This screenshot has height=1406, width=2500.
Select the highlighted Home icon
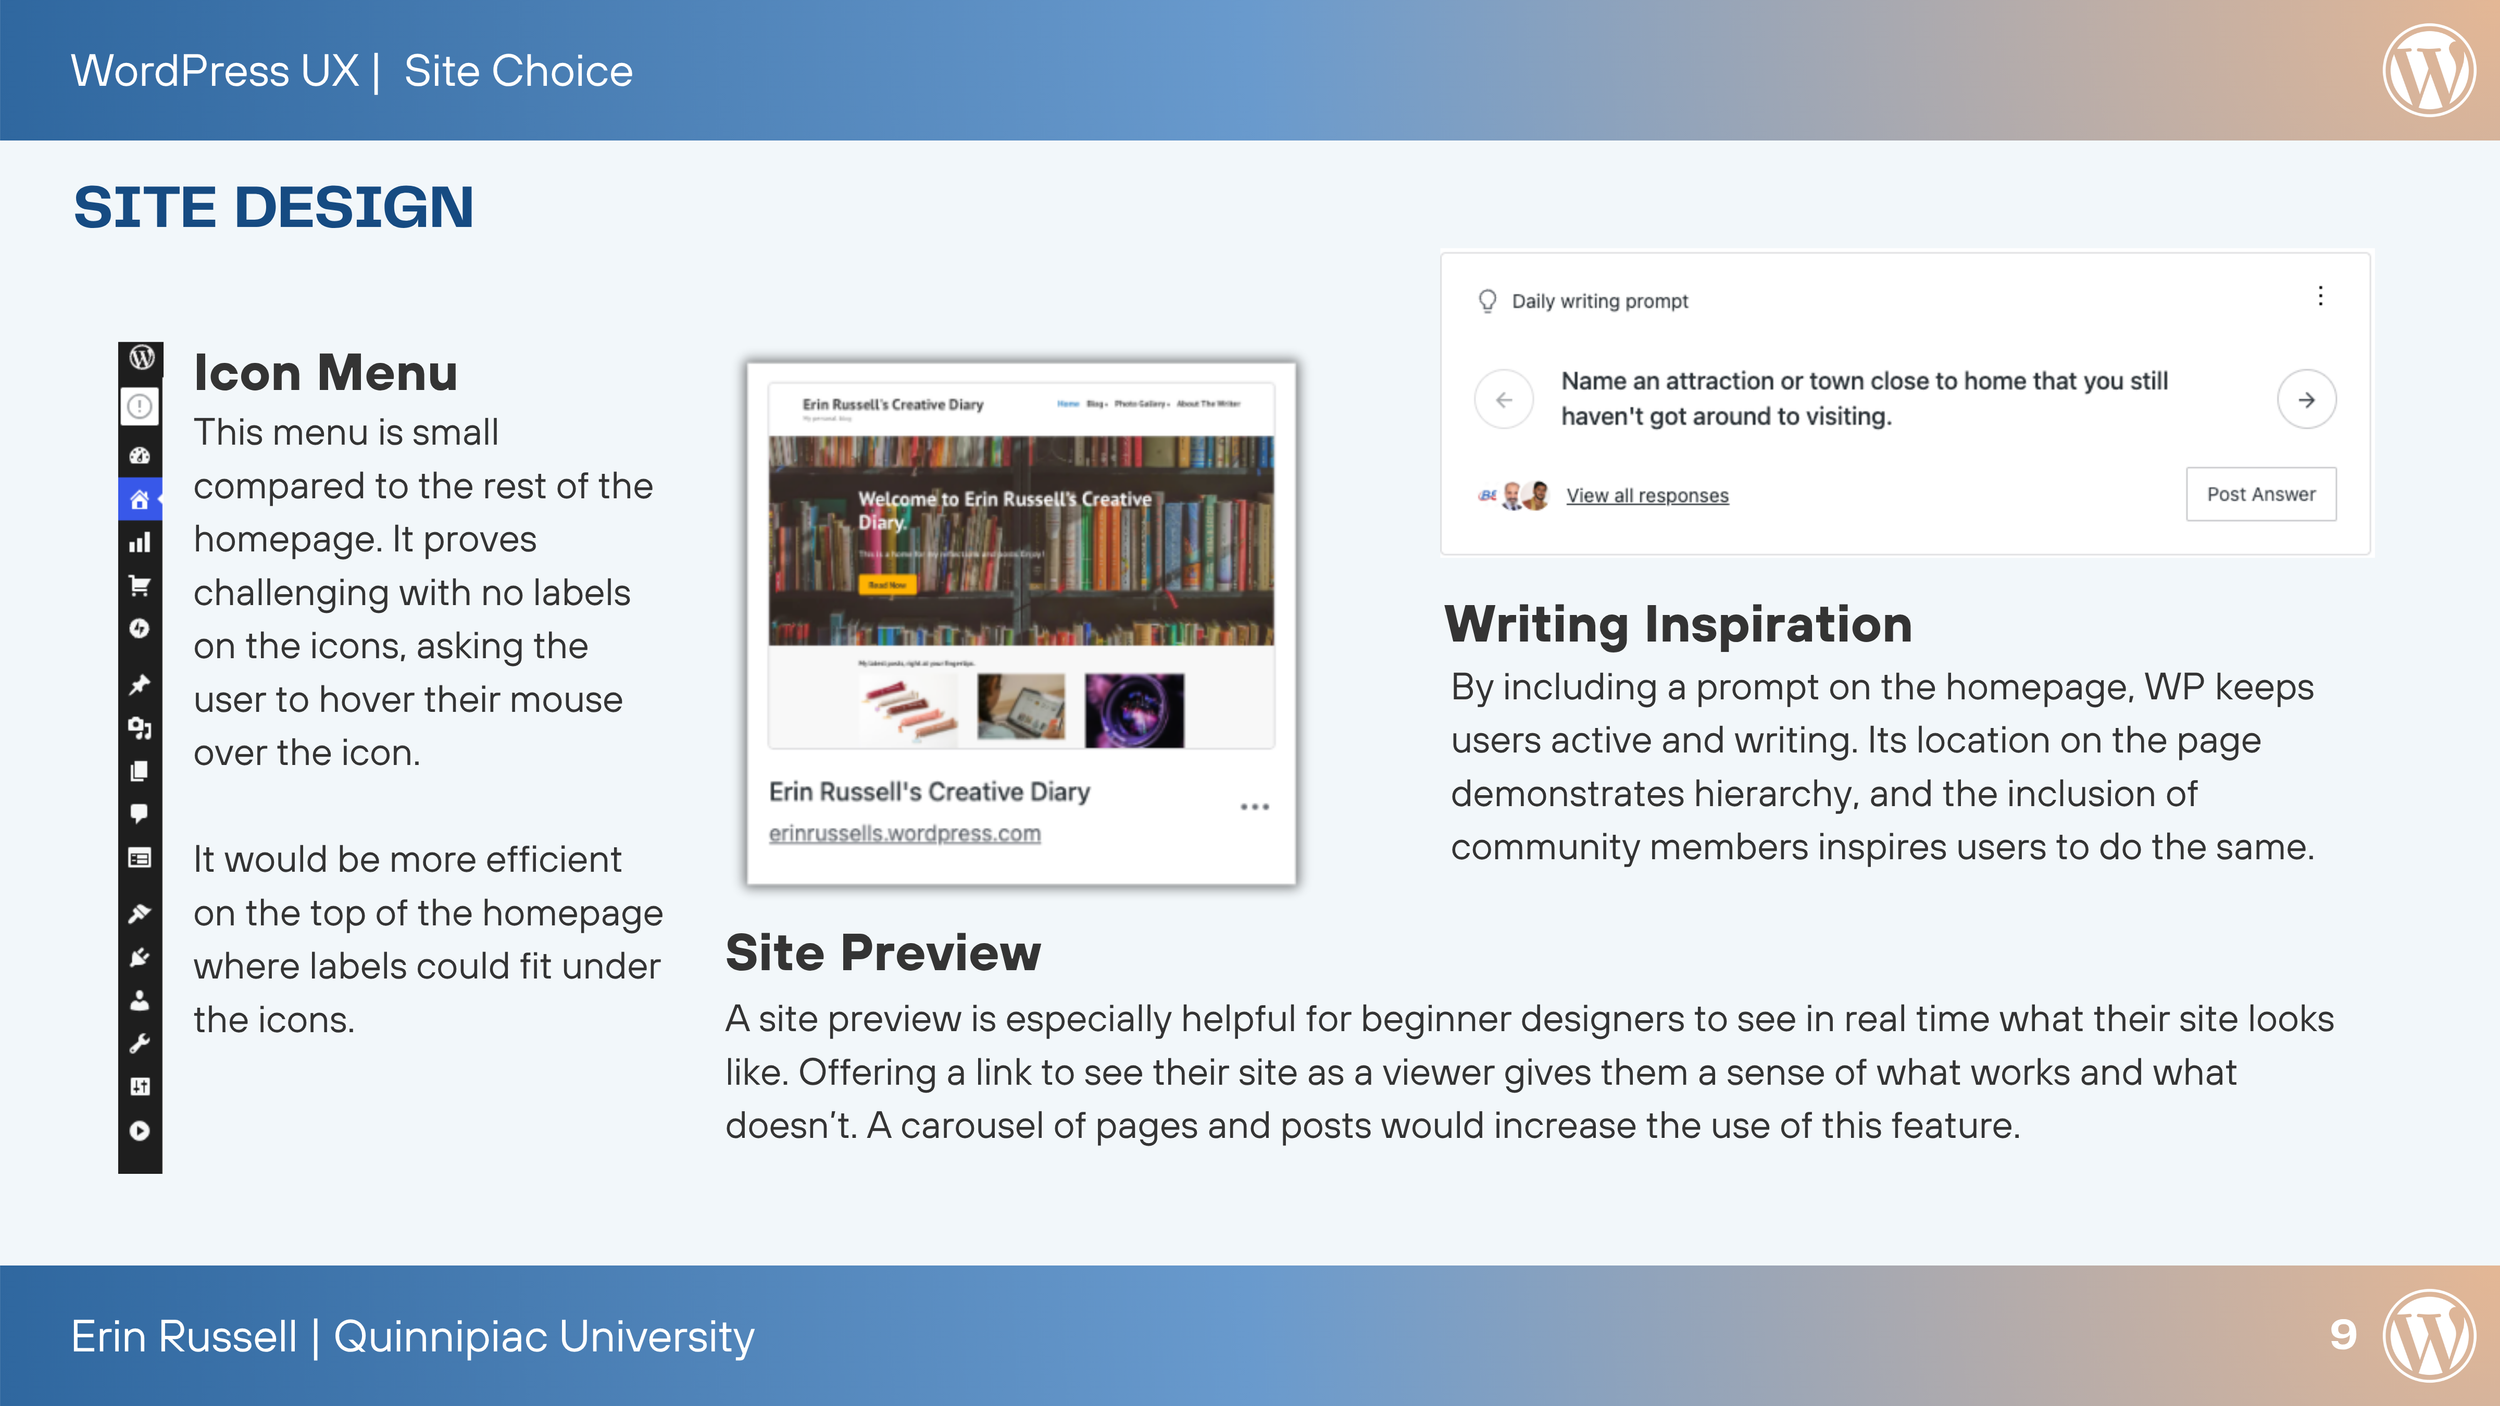pos(140,499)
